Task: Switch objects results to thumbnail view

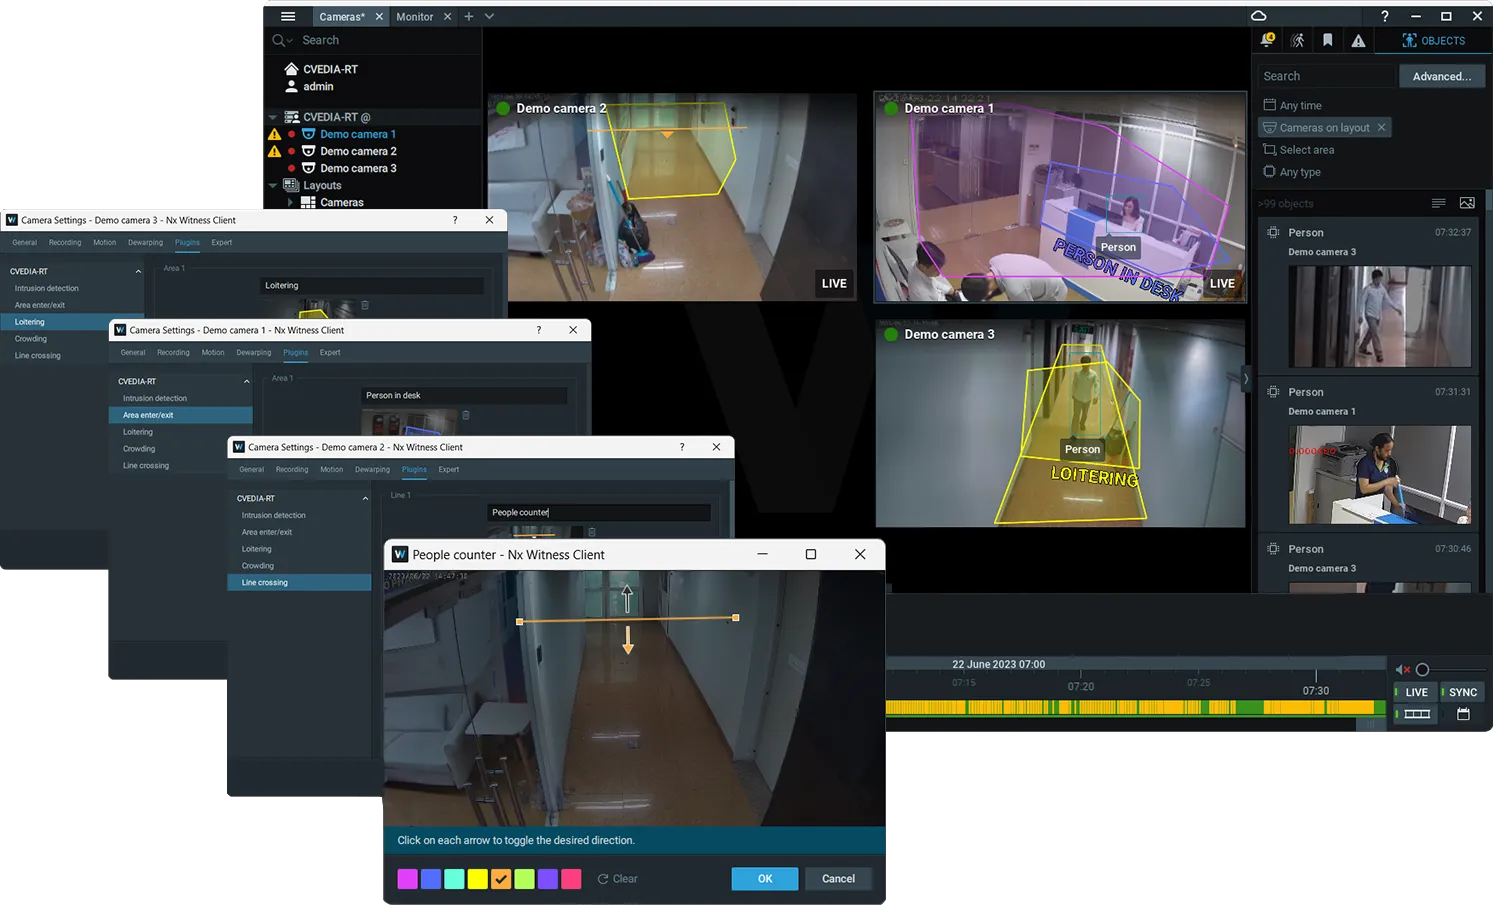Action: 1467,202
